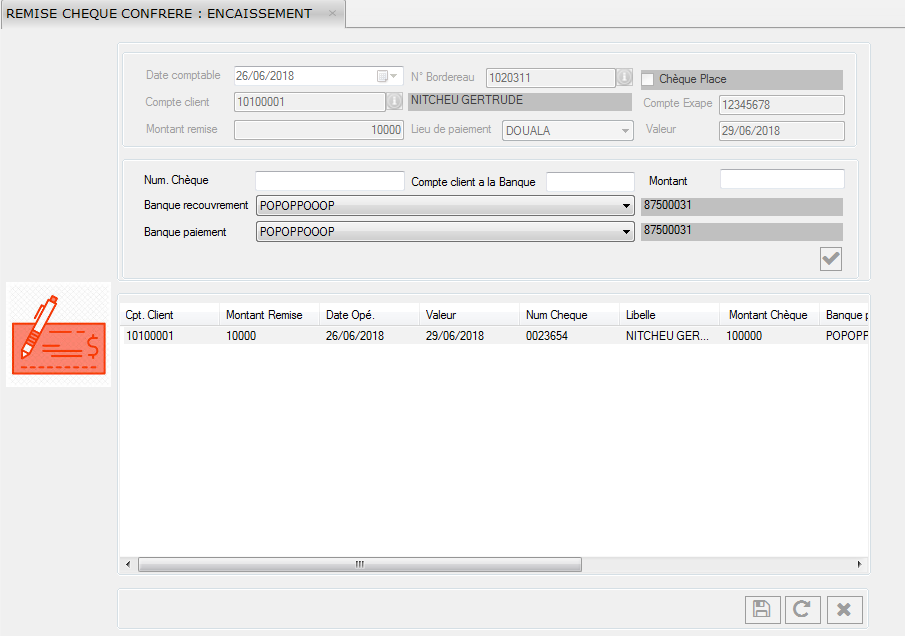Open the Date comptable calendar picker

click(384, 76)
